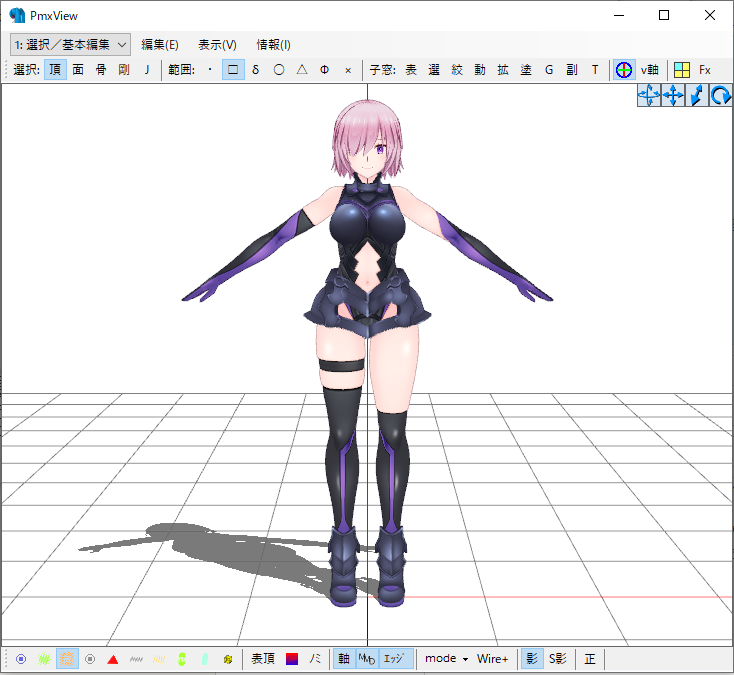Screen dimensions: 734x675
Task: Open the 情報(I) menu
Action: [x=273, y=44]
